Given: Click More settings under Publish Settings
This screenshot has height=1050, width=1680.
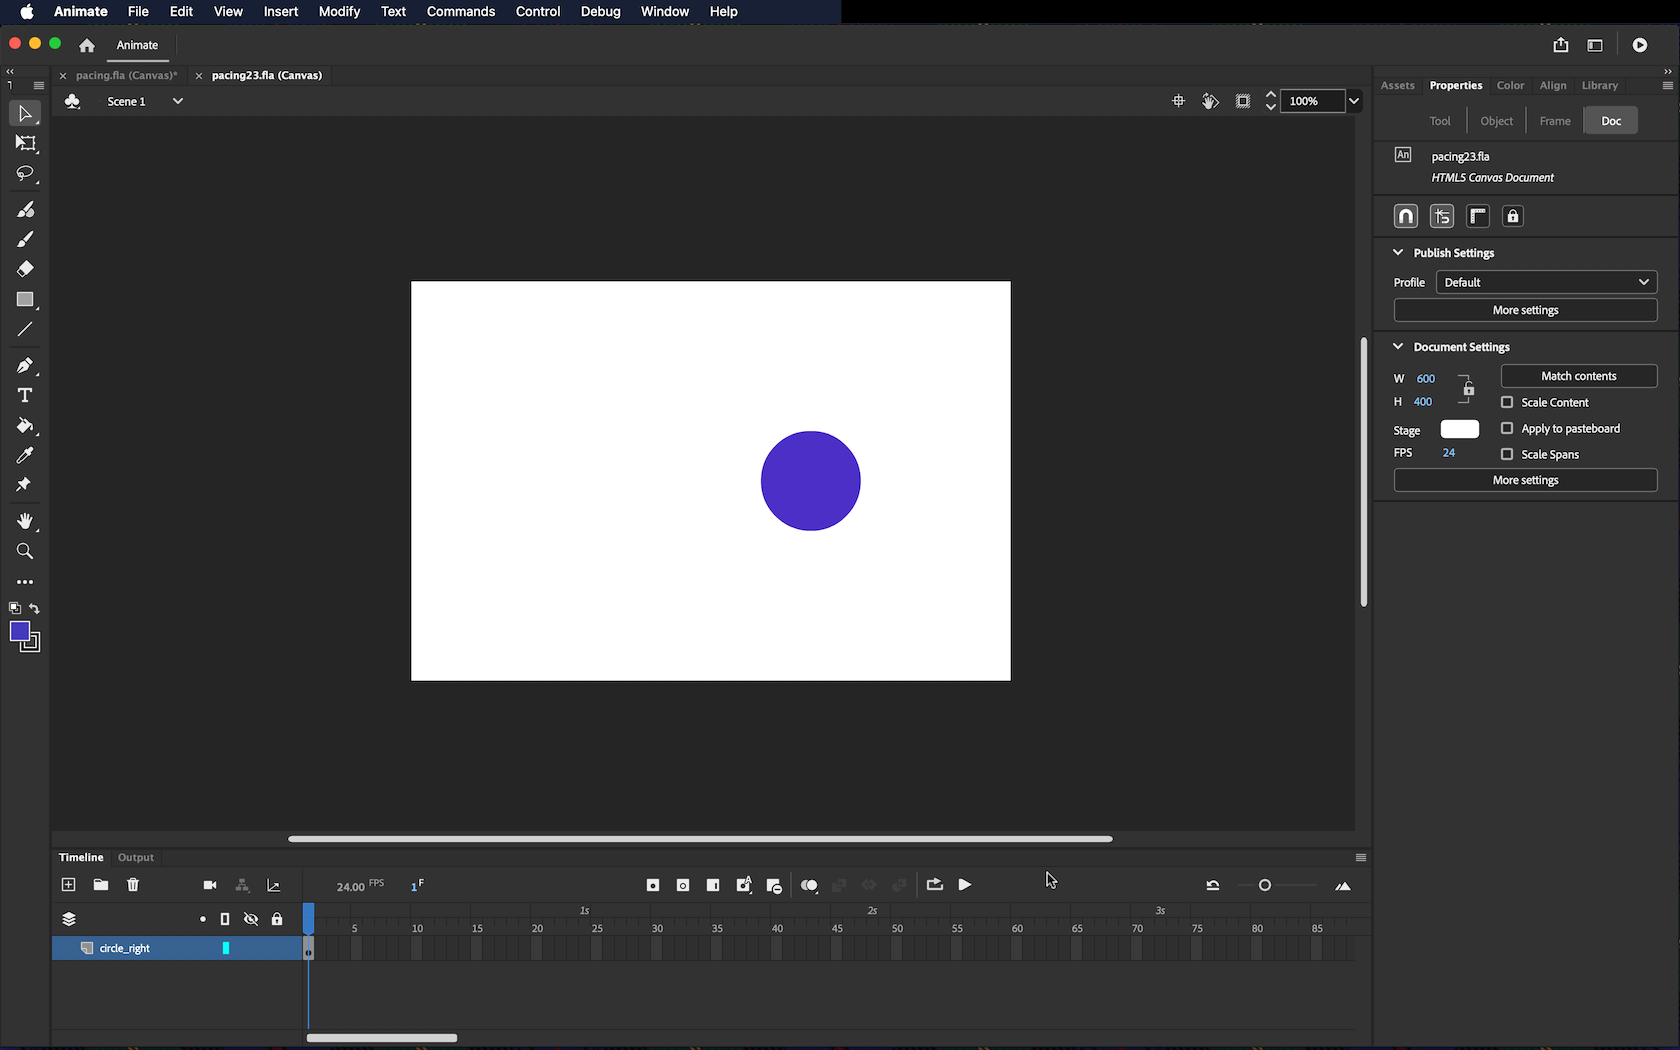Looking at the screenshot, I should point(1525,310).
